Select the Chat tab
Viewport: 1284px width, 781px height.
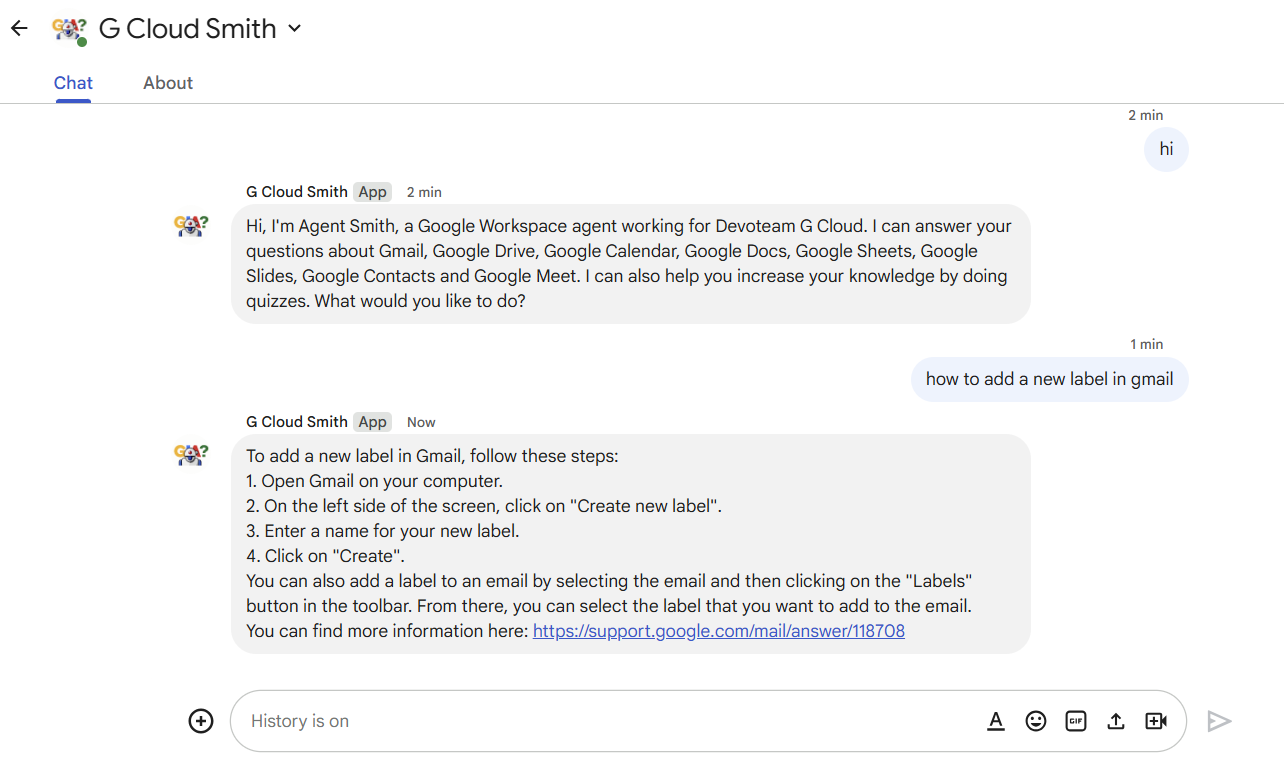73,83
